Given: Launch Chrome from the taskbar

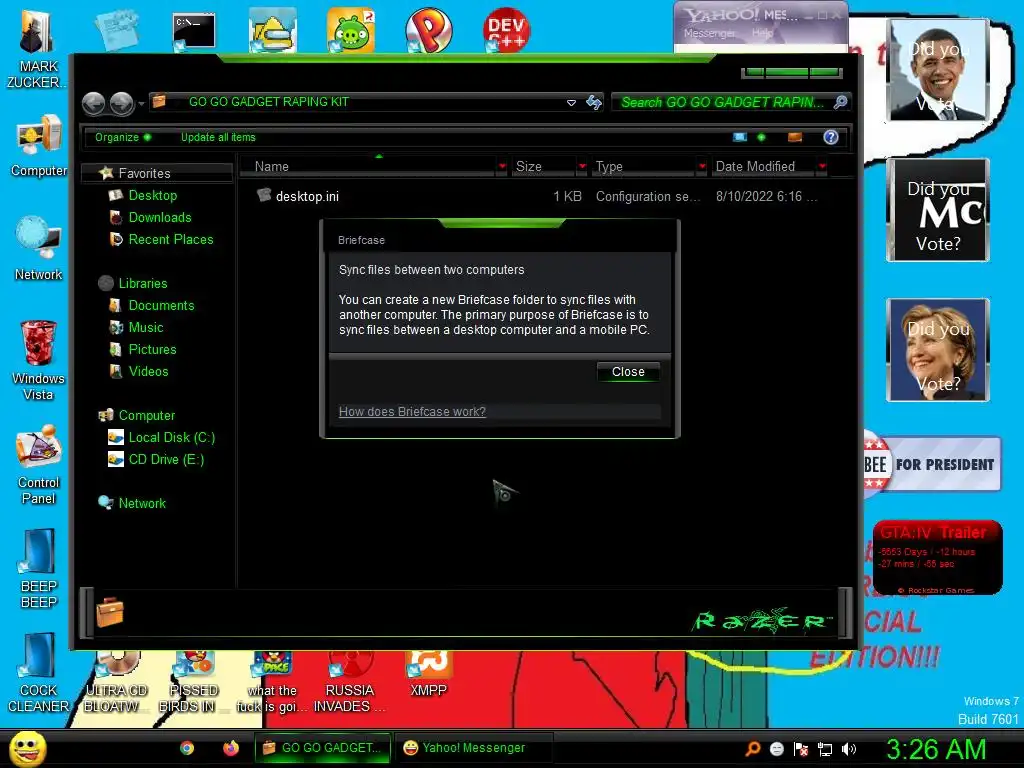Looking at the screenshot, I should click(187, 748).
